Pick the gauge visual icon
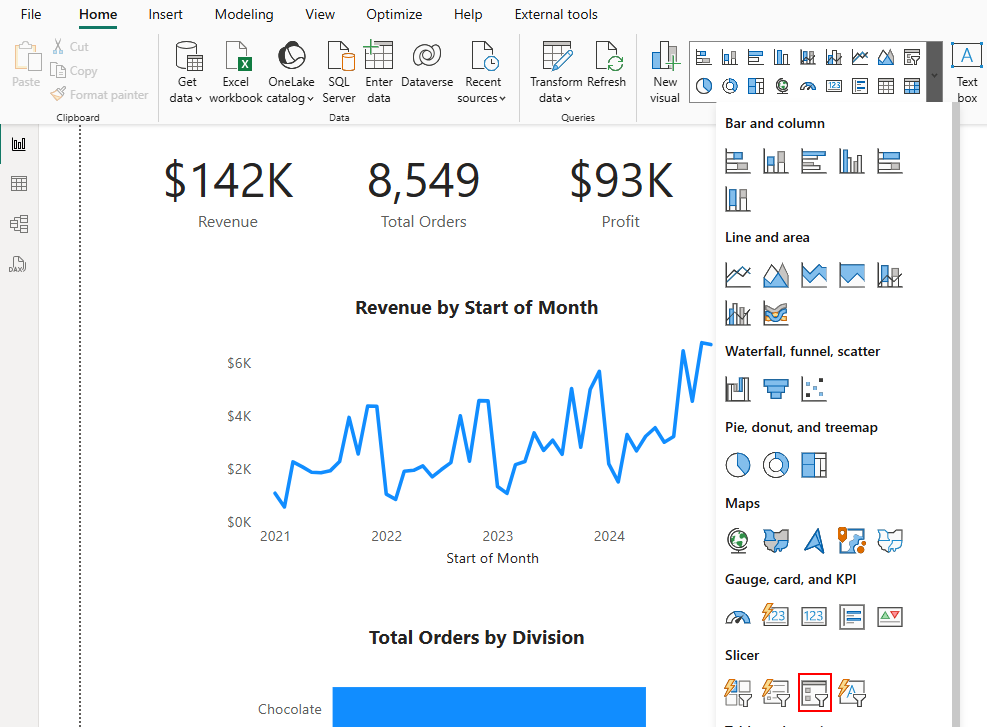The image size is (987, 727). coord(738,617)
